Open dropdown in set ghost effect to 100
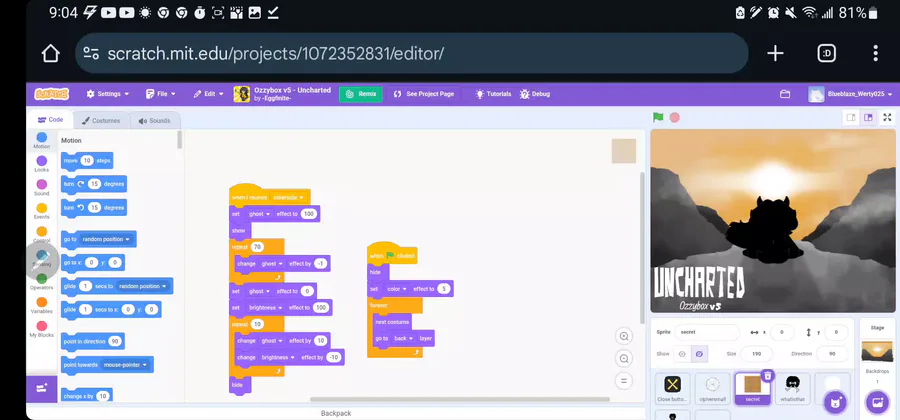The image size is (900, 420). click(258, 213)
